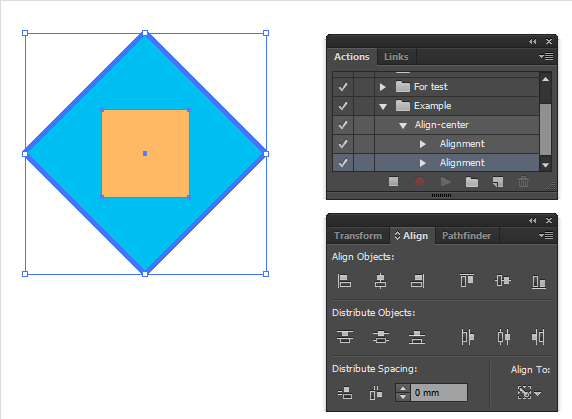Collapse the Align-center action

point(403,125)
